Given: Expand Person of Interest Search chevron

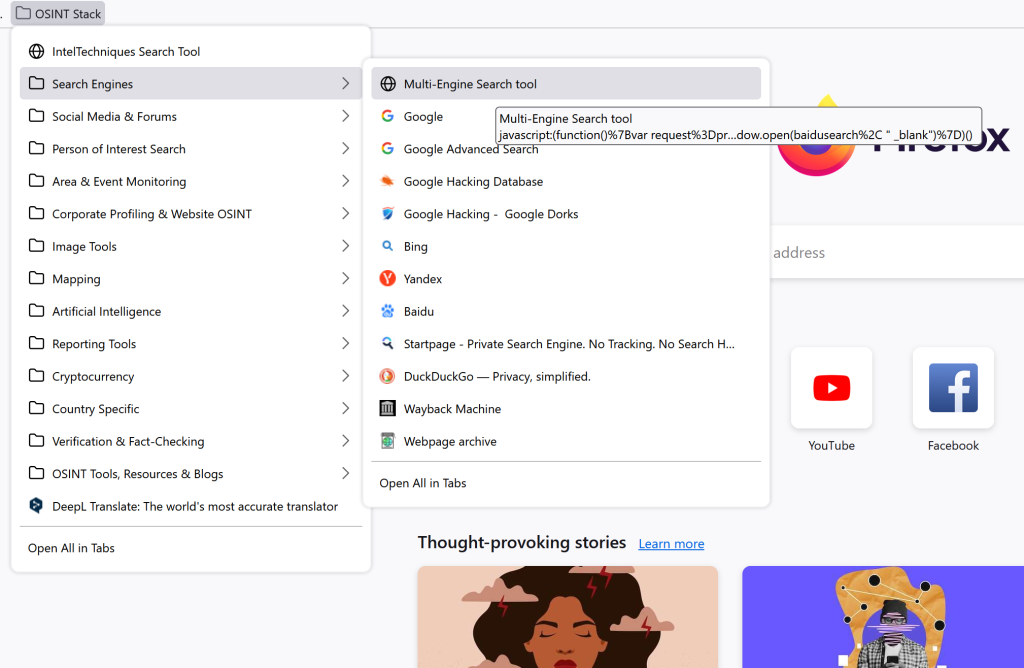Looking at the screenshot, I should [x=345, y=149].
